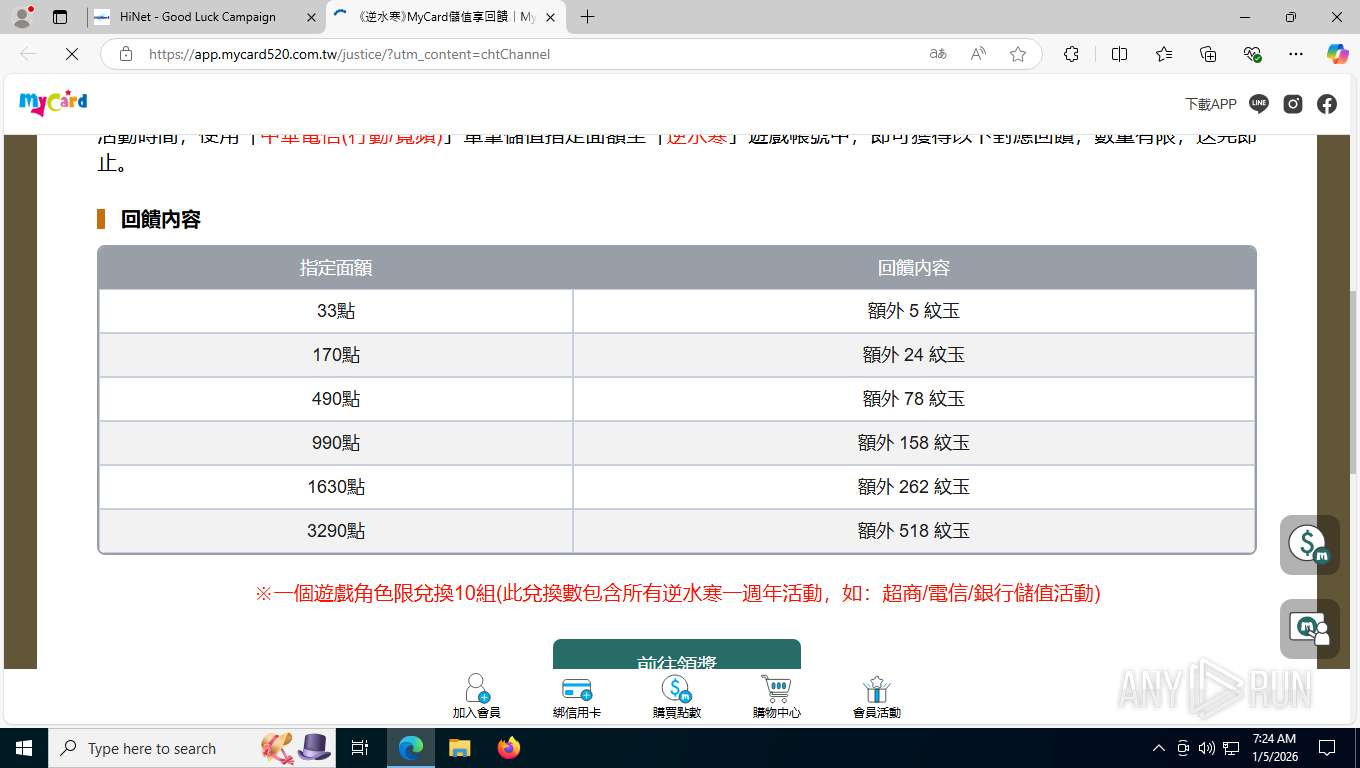The image size is (1360, 768).
Task: Select the 3290點 cell
Action: [336, 531]
